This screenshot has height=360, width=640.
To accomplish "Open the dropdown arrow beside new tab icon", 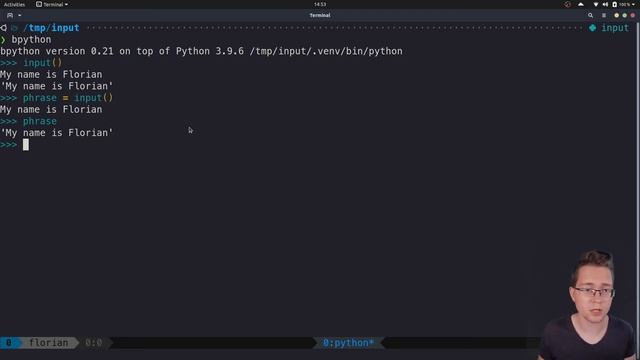I will (x=20, y=16).
